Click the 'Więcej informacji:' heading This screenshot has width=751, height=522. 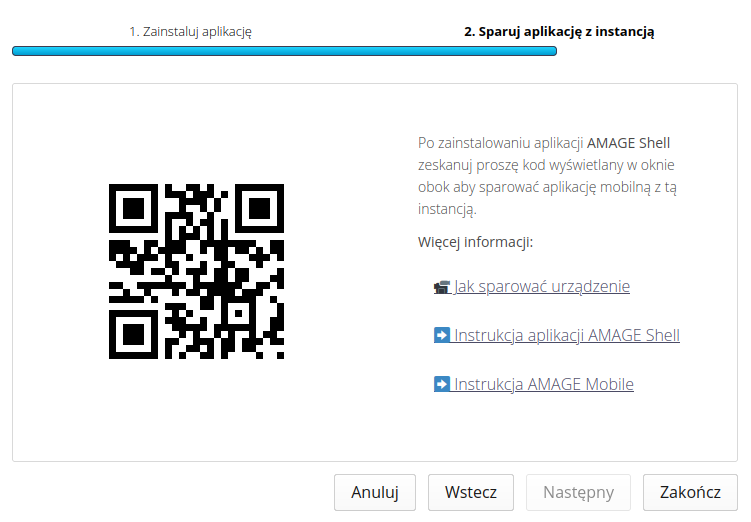(x=475, y=242)
